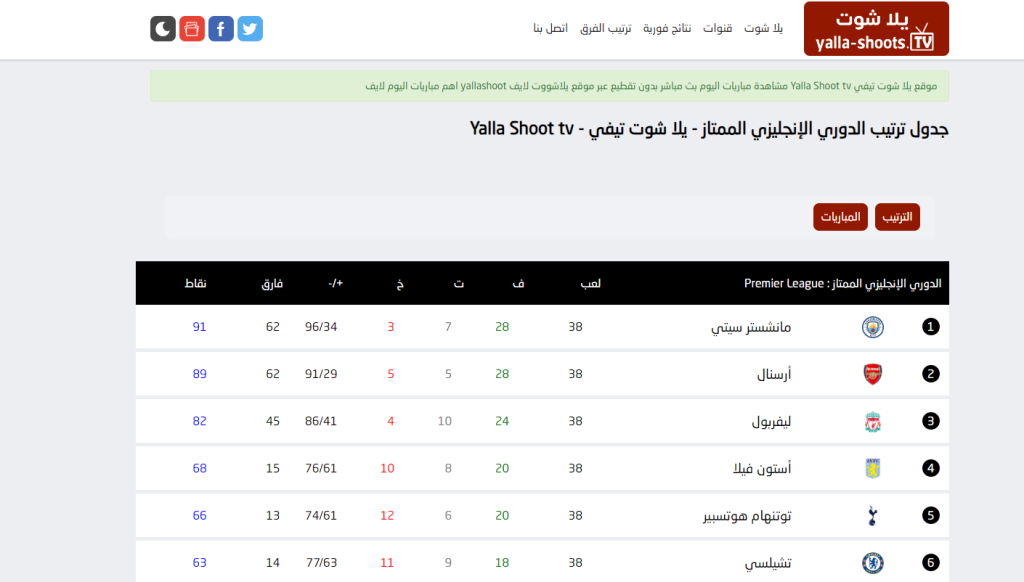
Task: Open team name تشيلسي
Action: tap(768, 563)
